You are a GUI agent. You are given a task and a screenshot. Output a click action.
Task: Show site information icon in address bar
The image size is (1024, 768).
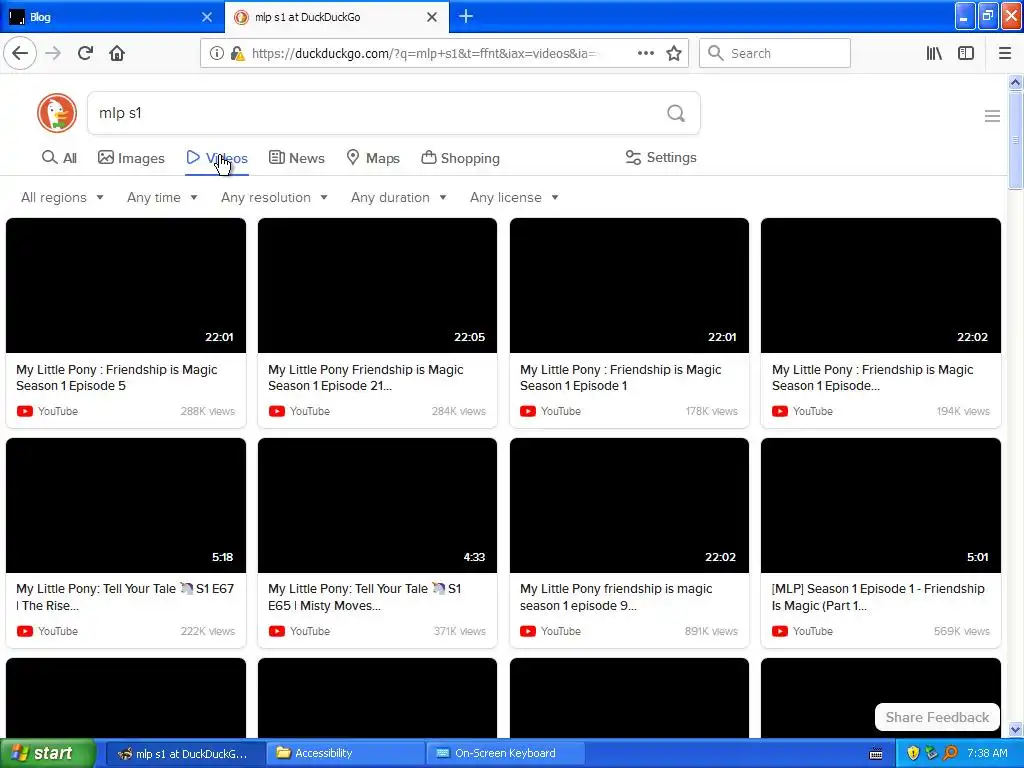coord(216,53)
